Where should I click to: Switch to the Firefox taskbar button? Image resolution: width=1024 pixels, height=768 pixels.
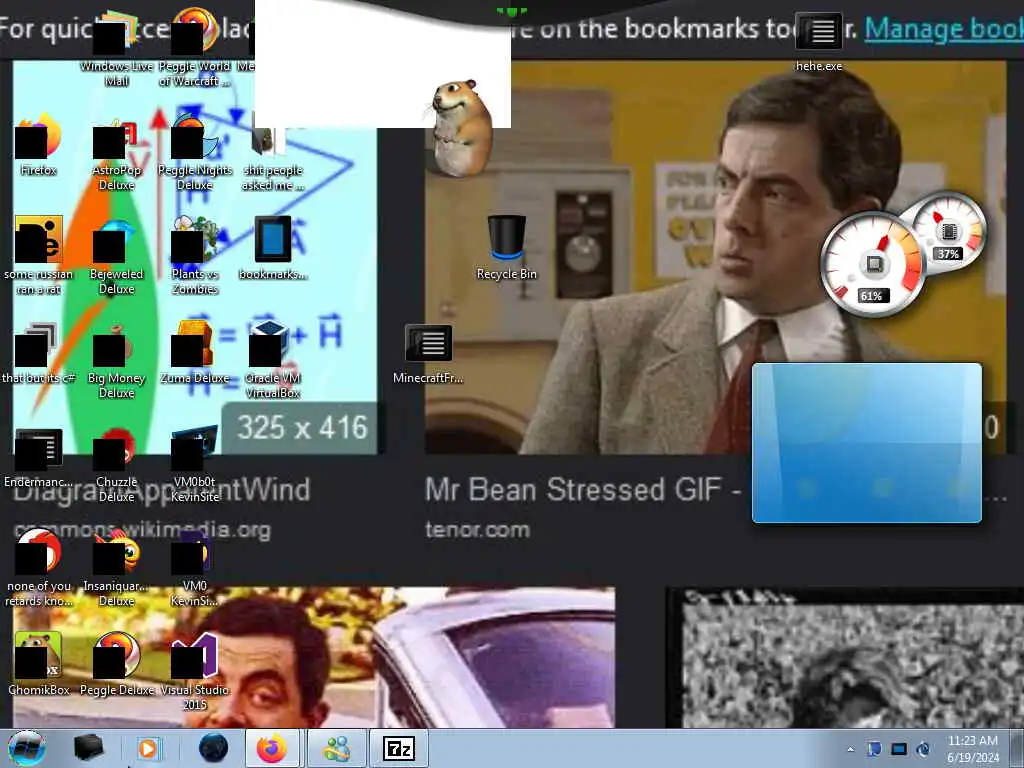(x=272, y=748)
